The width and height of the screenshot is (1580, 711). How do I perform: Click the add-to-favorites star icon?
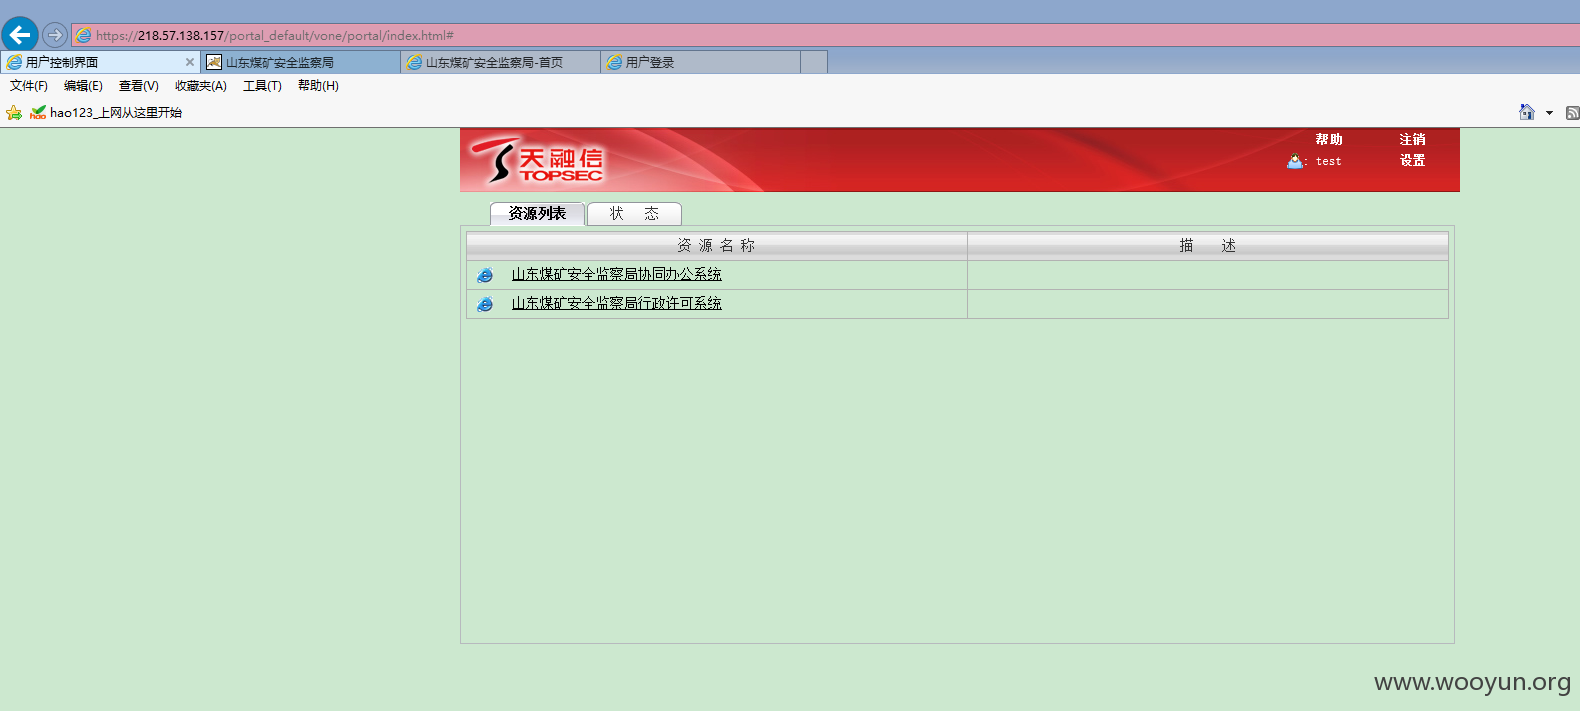(14, 113)
